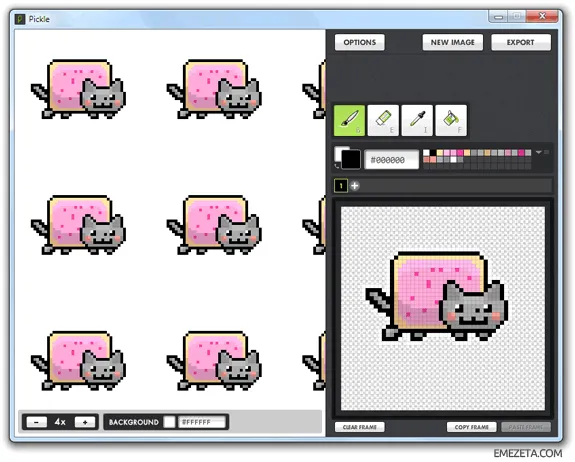The image size is (575, 462).
Task: Pick the salmon swatch at the palette's second-row start
Action: point(426,160)
